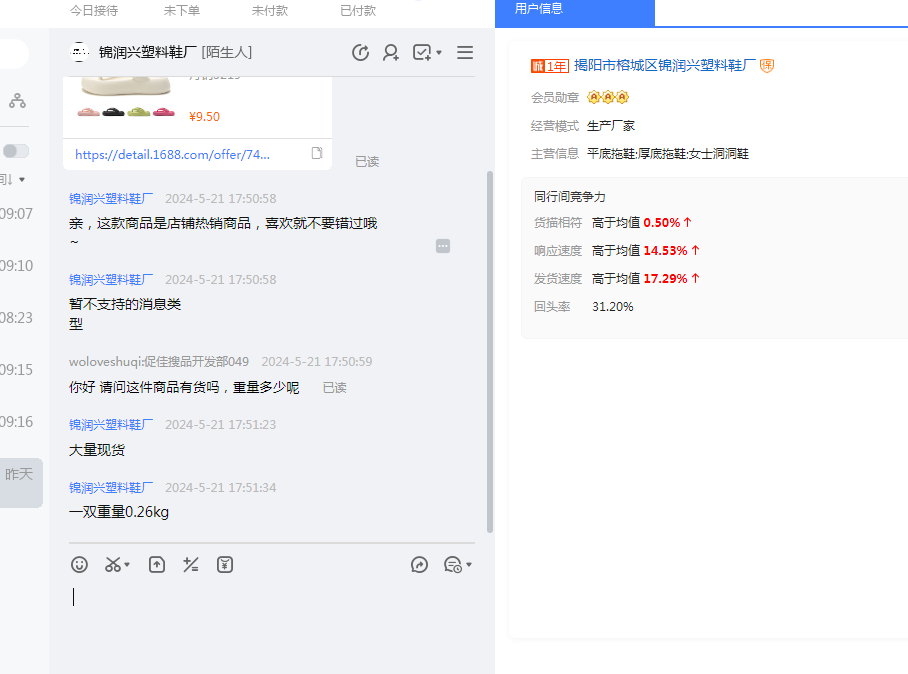Click the add contact icon in chat header

coord(391,53)
